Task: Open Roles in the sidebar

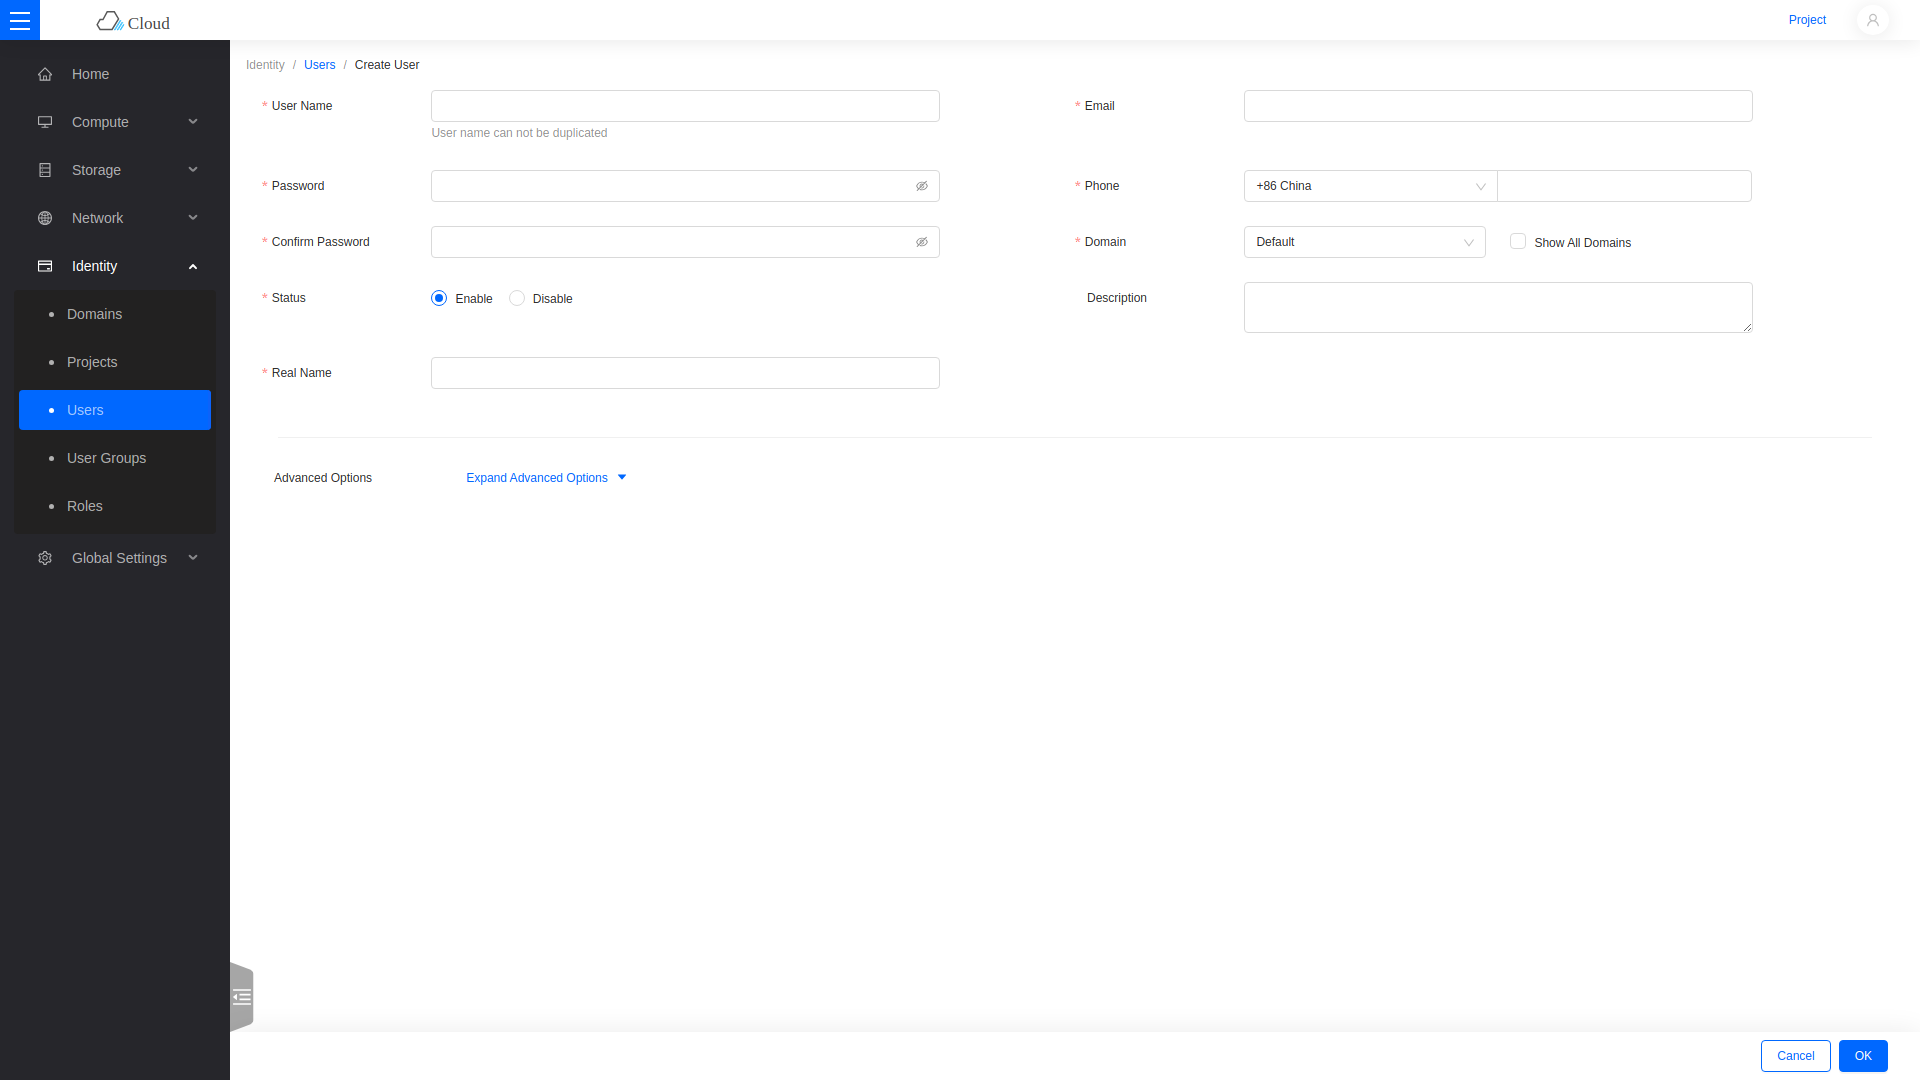Action: point(115,506)
